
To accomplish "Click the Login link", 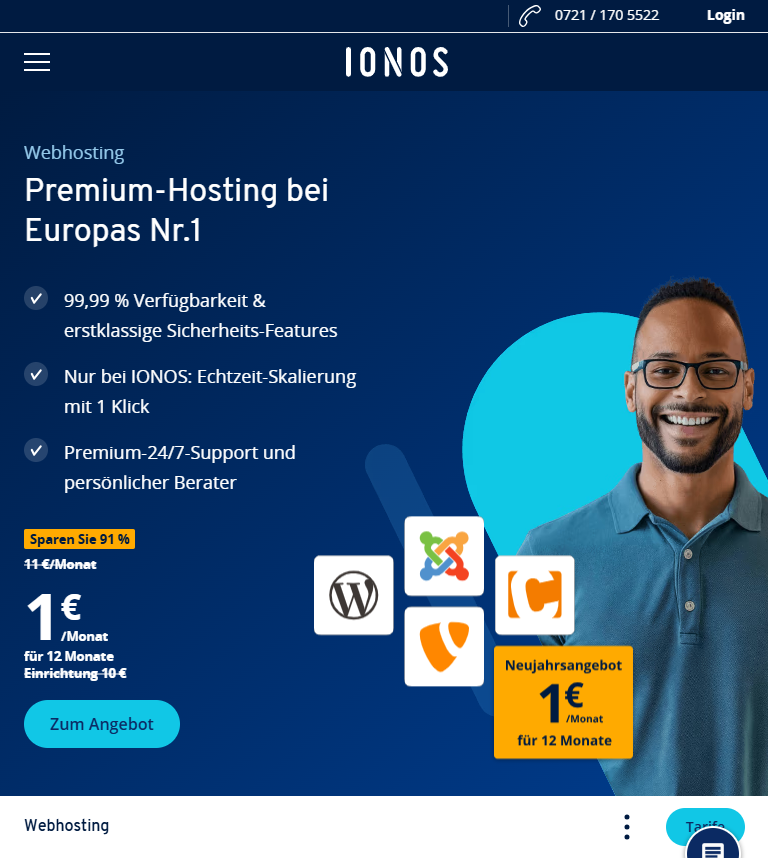I will pyautogui.click(x=725, y=15).
